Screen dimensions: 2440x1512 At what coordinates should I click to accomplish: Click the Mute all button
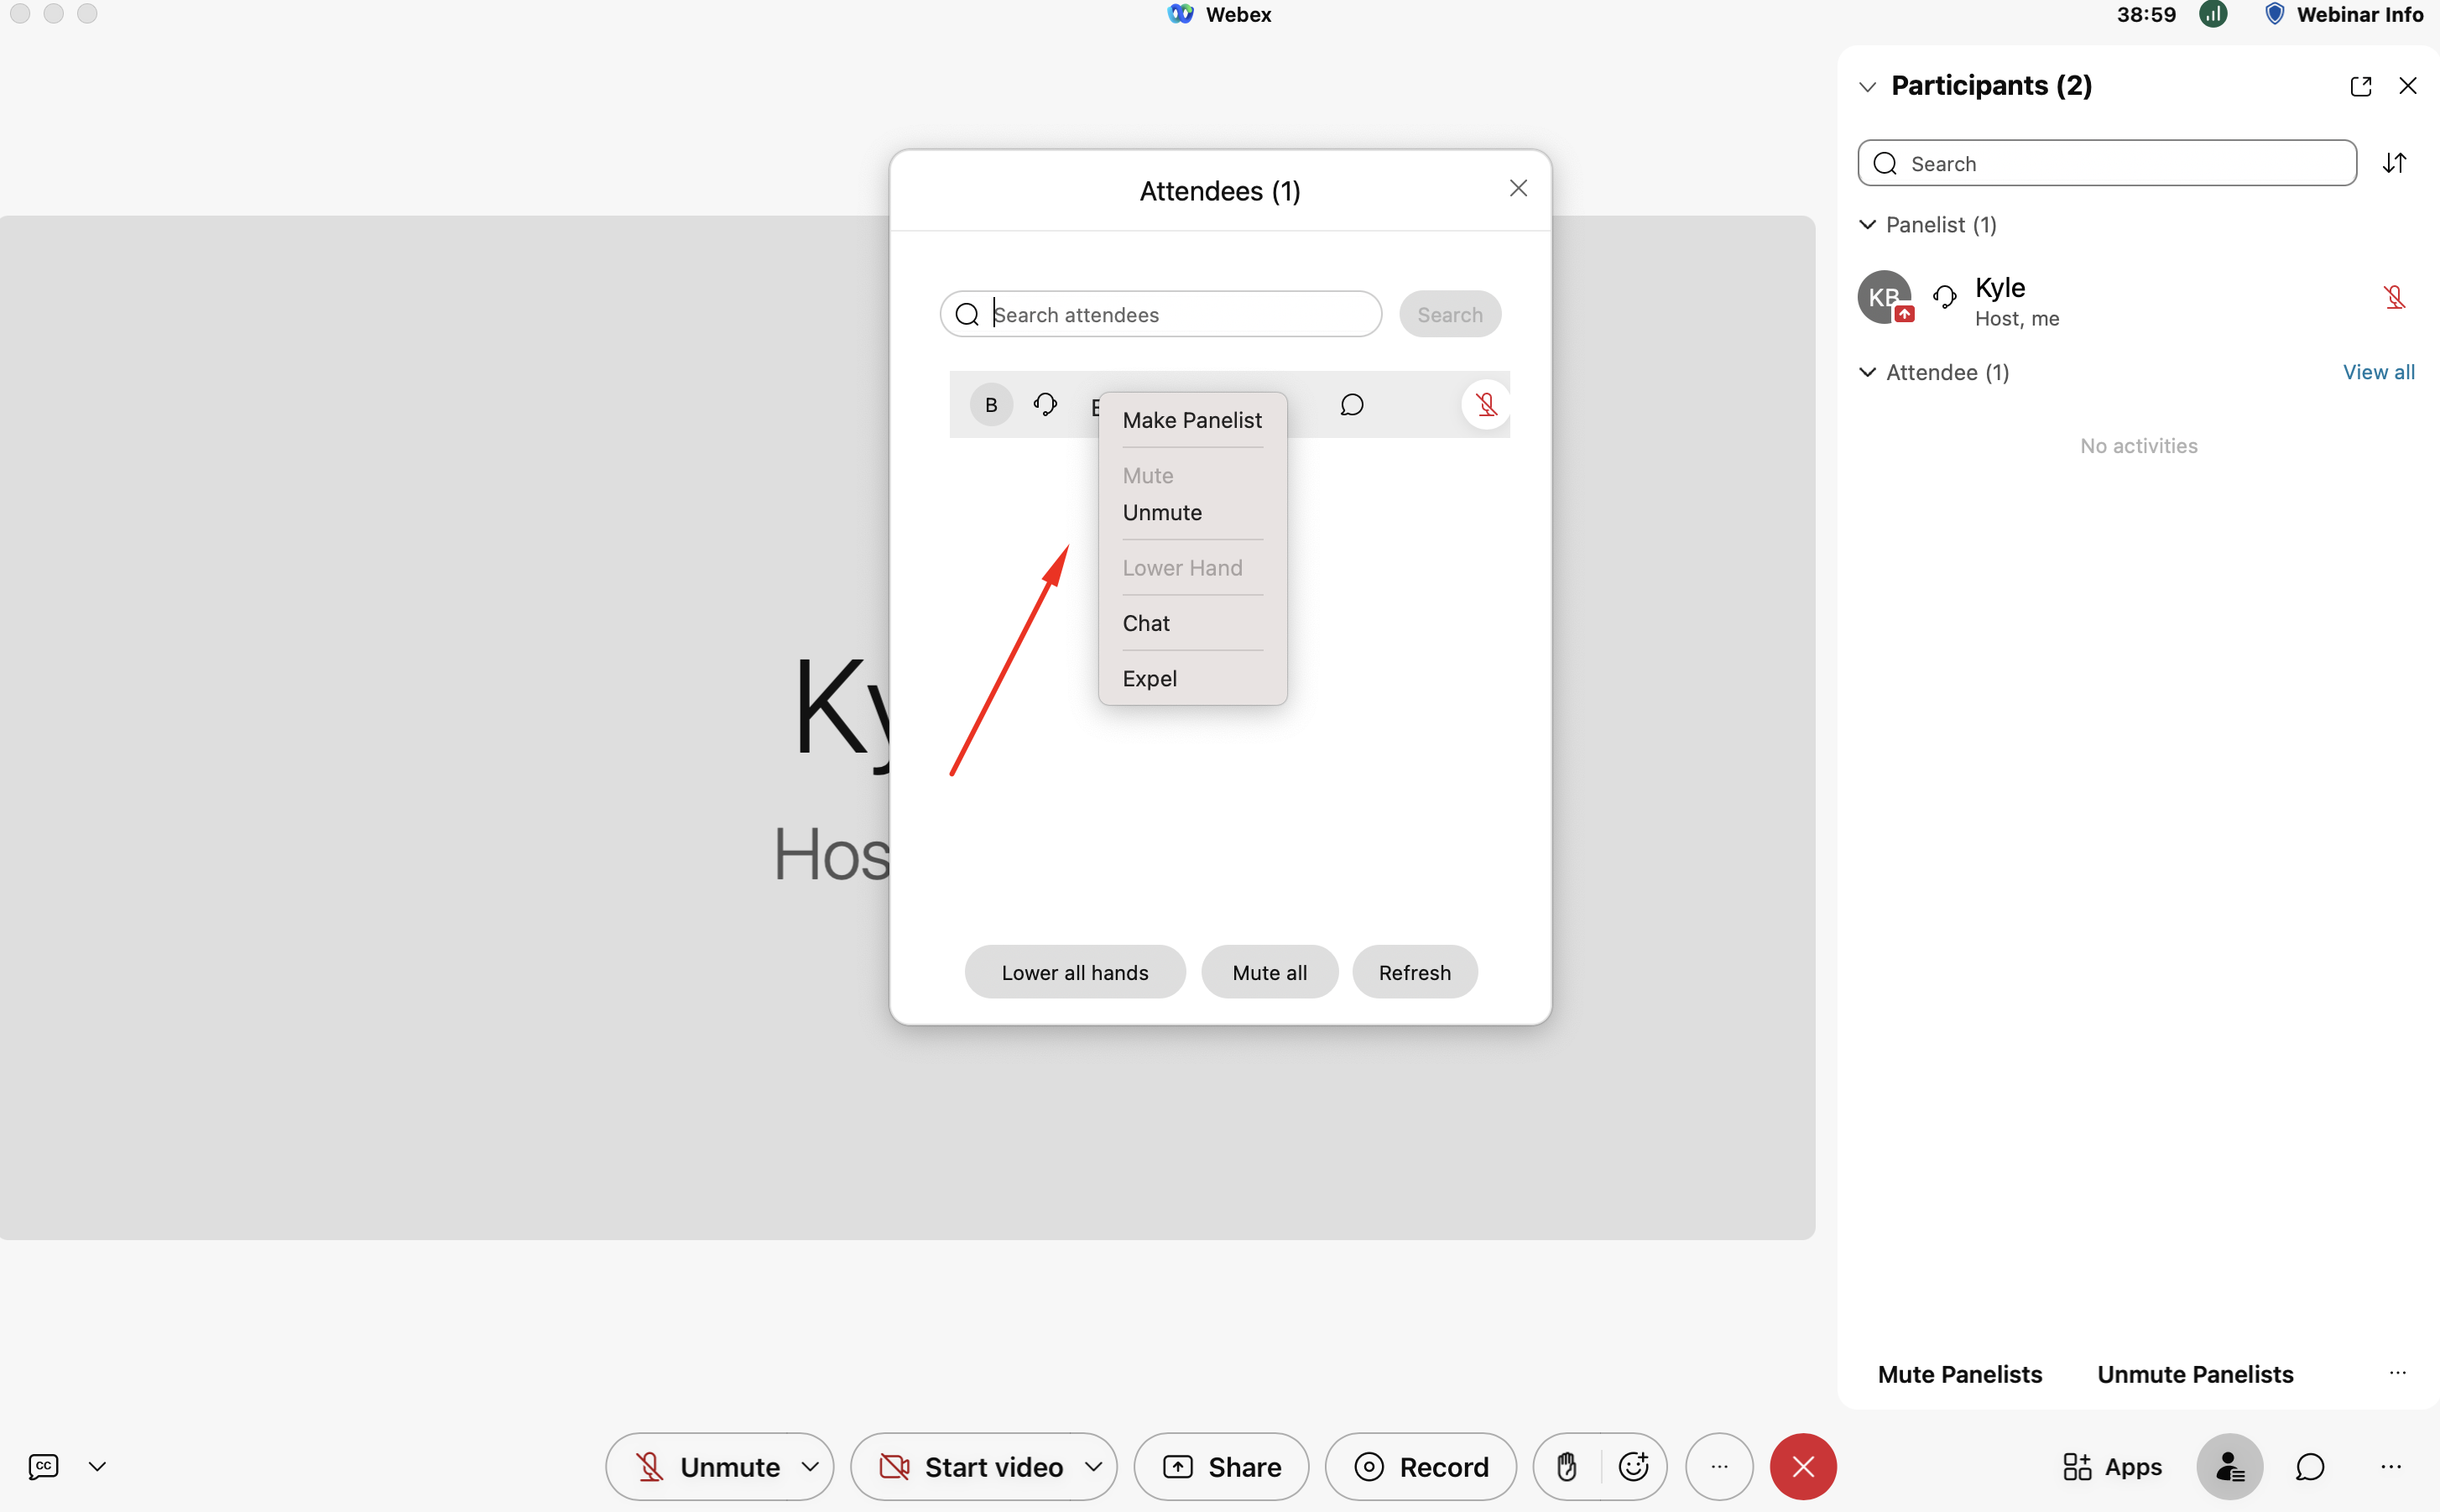click(x=1269, y=972)
